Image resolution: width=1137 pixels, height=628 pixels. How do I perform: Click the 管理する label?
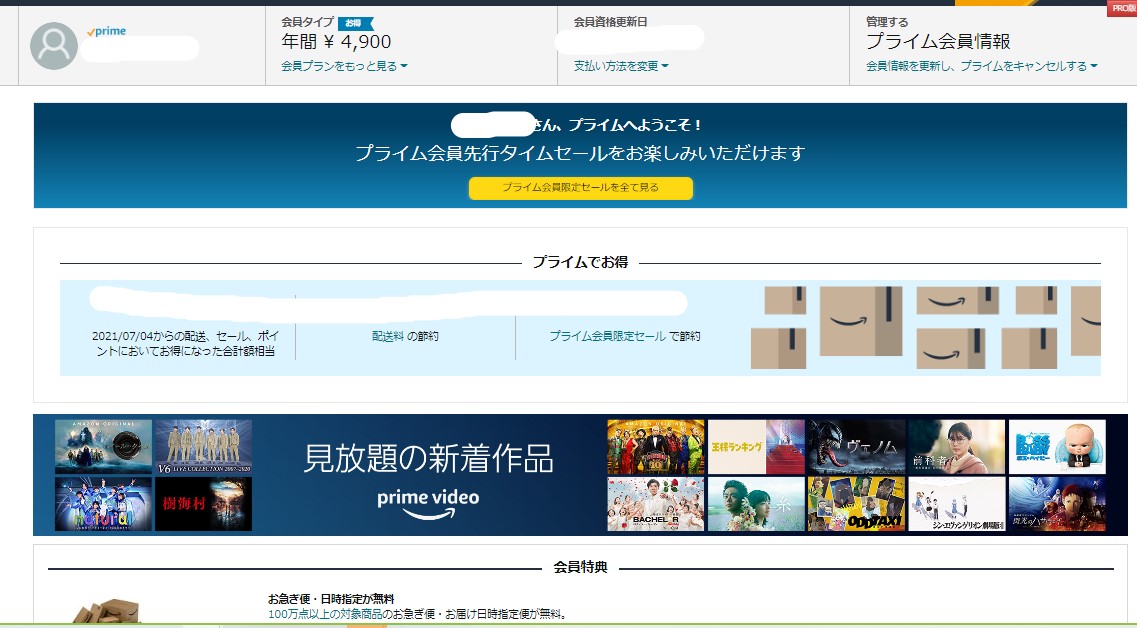click(887, 22)
